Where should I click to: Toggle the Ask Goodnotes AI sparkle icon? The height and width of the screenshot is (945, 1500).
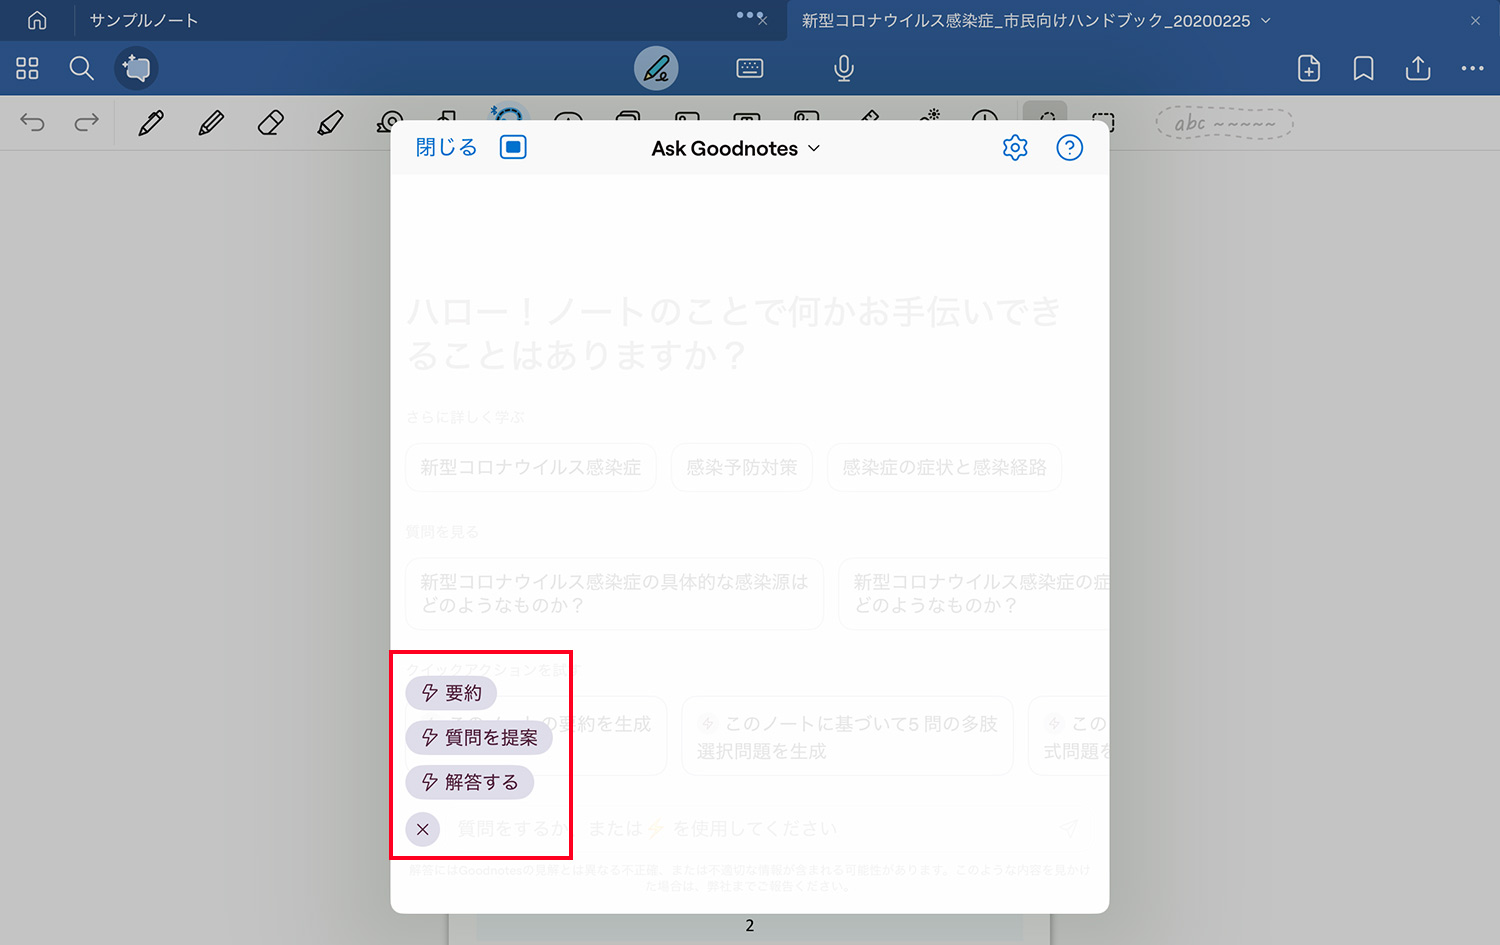(136, 68)
